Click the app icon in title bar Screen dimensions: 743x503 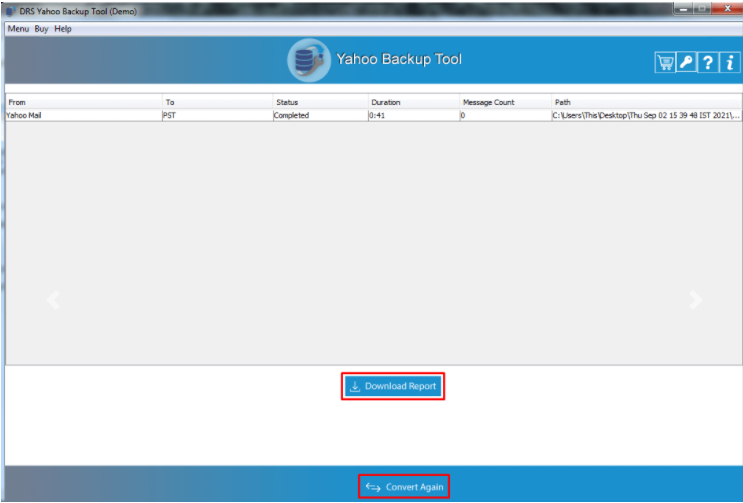click(10, 11)
